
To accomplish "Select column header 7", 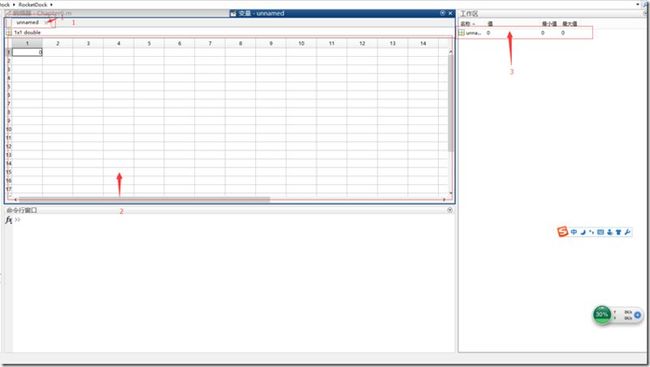I will (x=210, y=43).
